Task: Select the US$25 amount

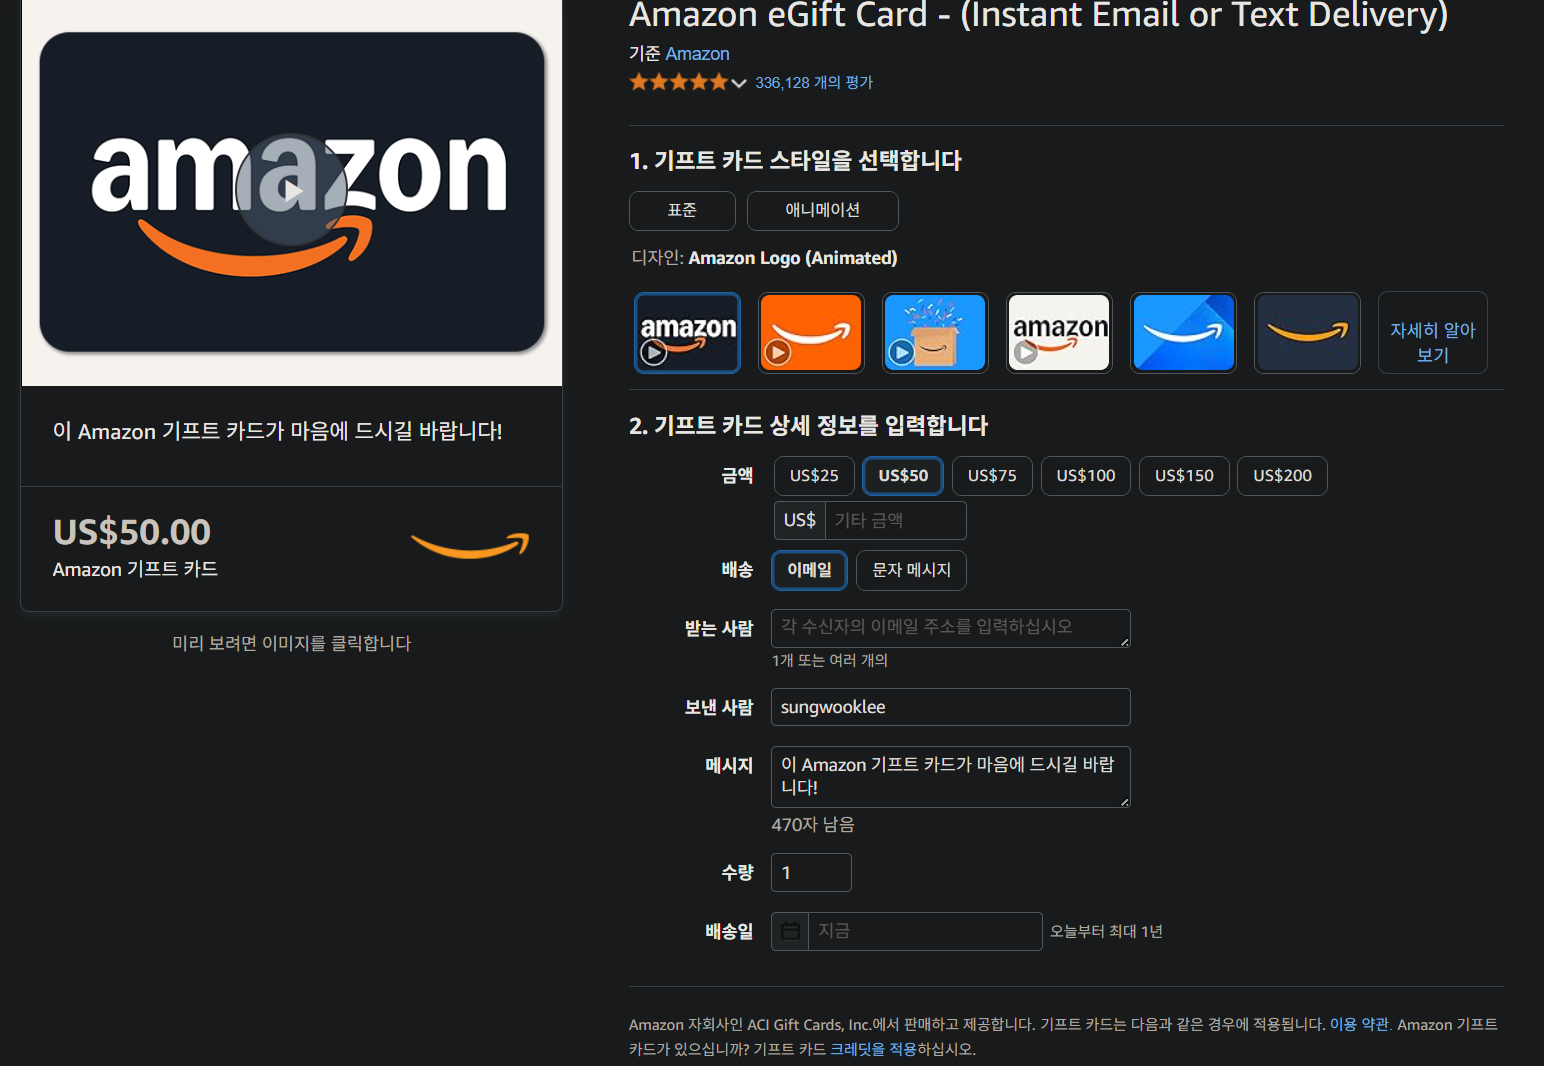Action: [814, 476]
